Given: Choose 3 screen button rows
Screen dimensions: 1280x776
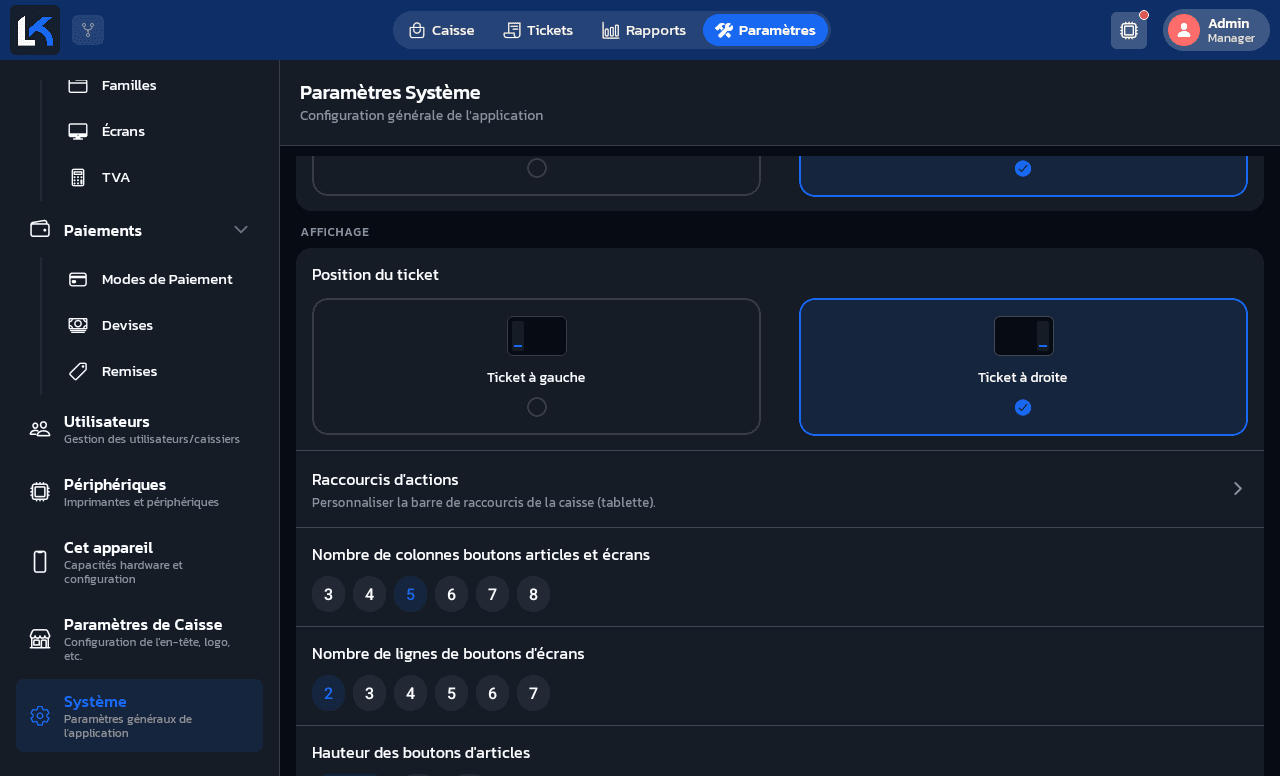Looking at the screenshot, I should 369,693.
